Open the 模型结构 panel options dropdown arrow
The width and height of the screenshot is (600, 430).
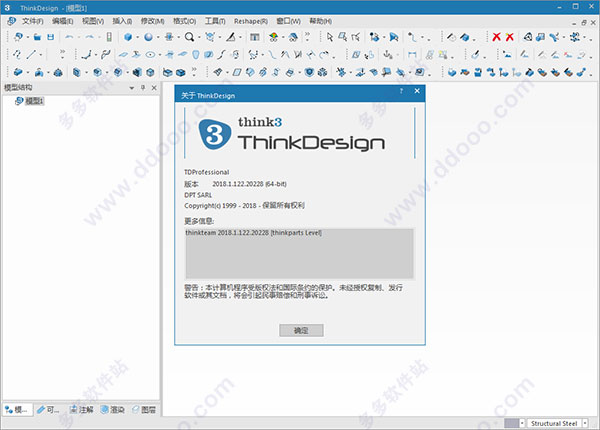tap(132, 88)
